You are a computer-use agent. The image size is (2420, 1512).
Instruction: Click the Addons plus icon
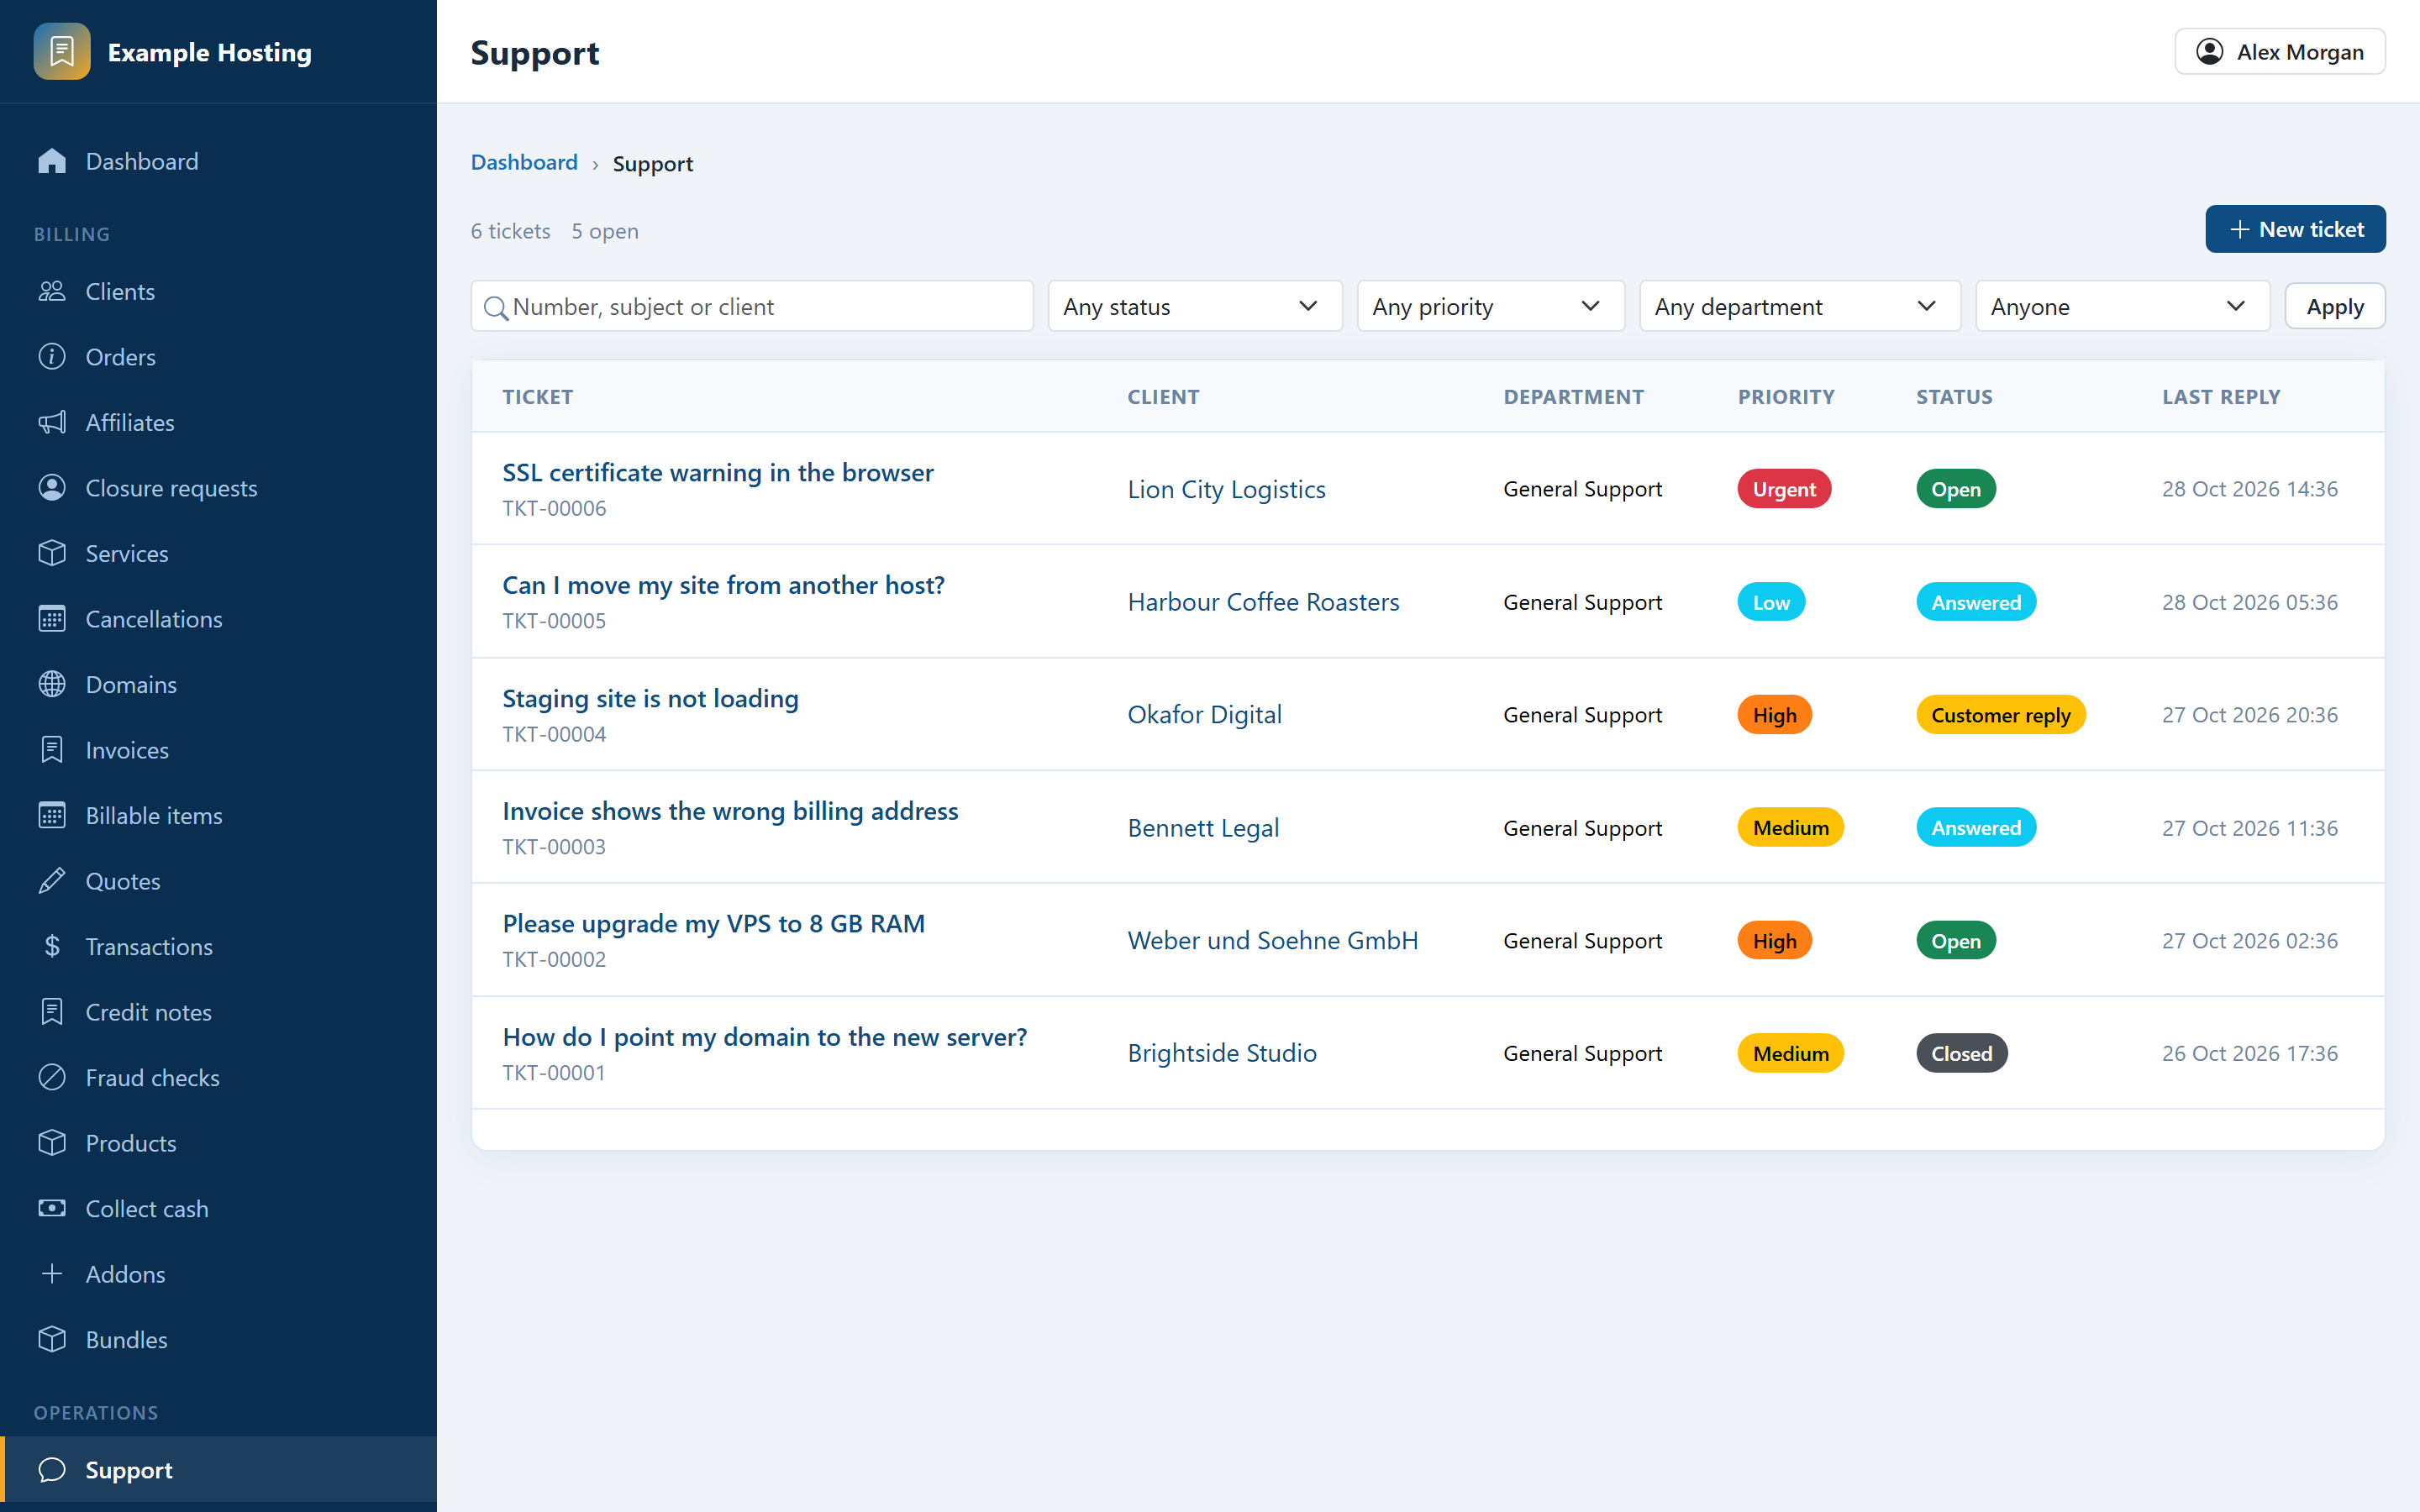pyautogui.click(x=52, y=1274)
